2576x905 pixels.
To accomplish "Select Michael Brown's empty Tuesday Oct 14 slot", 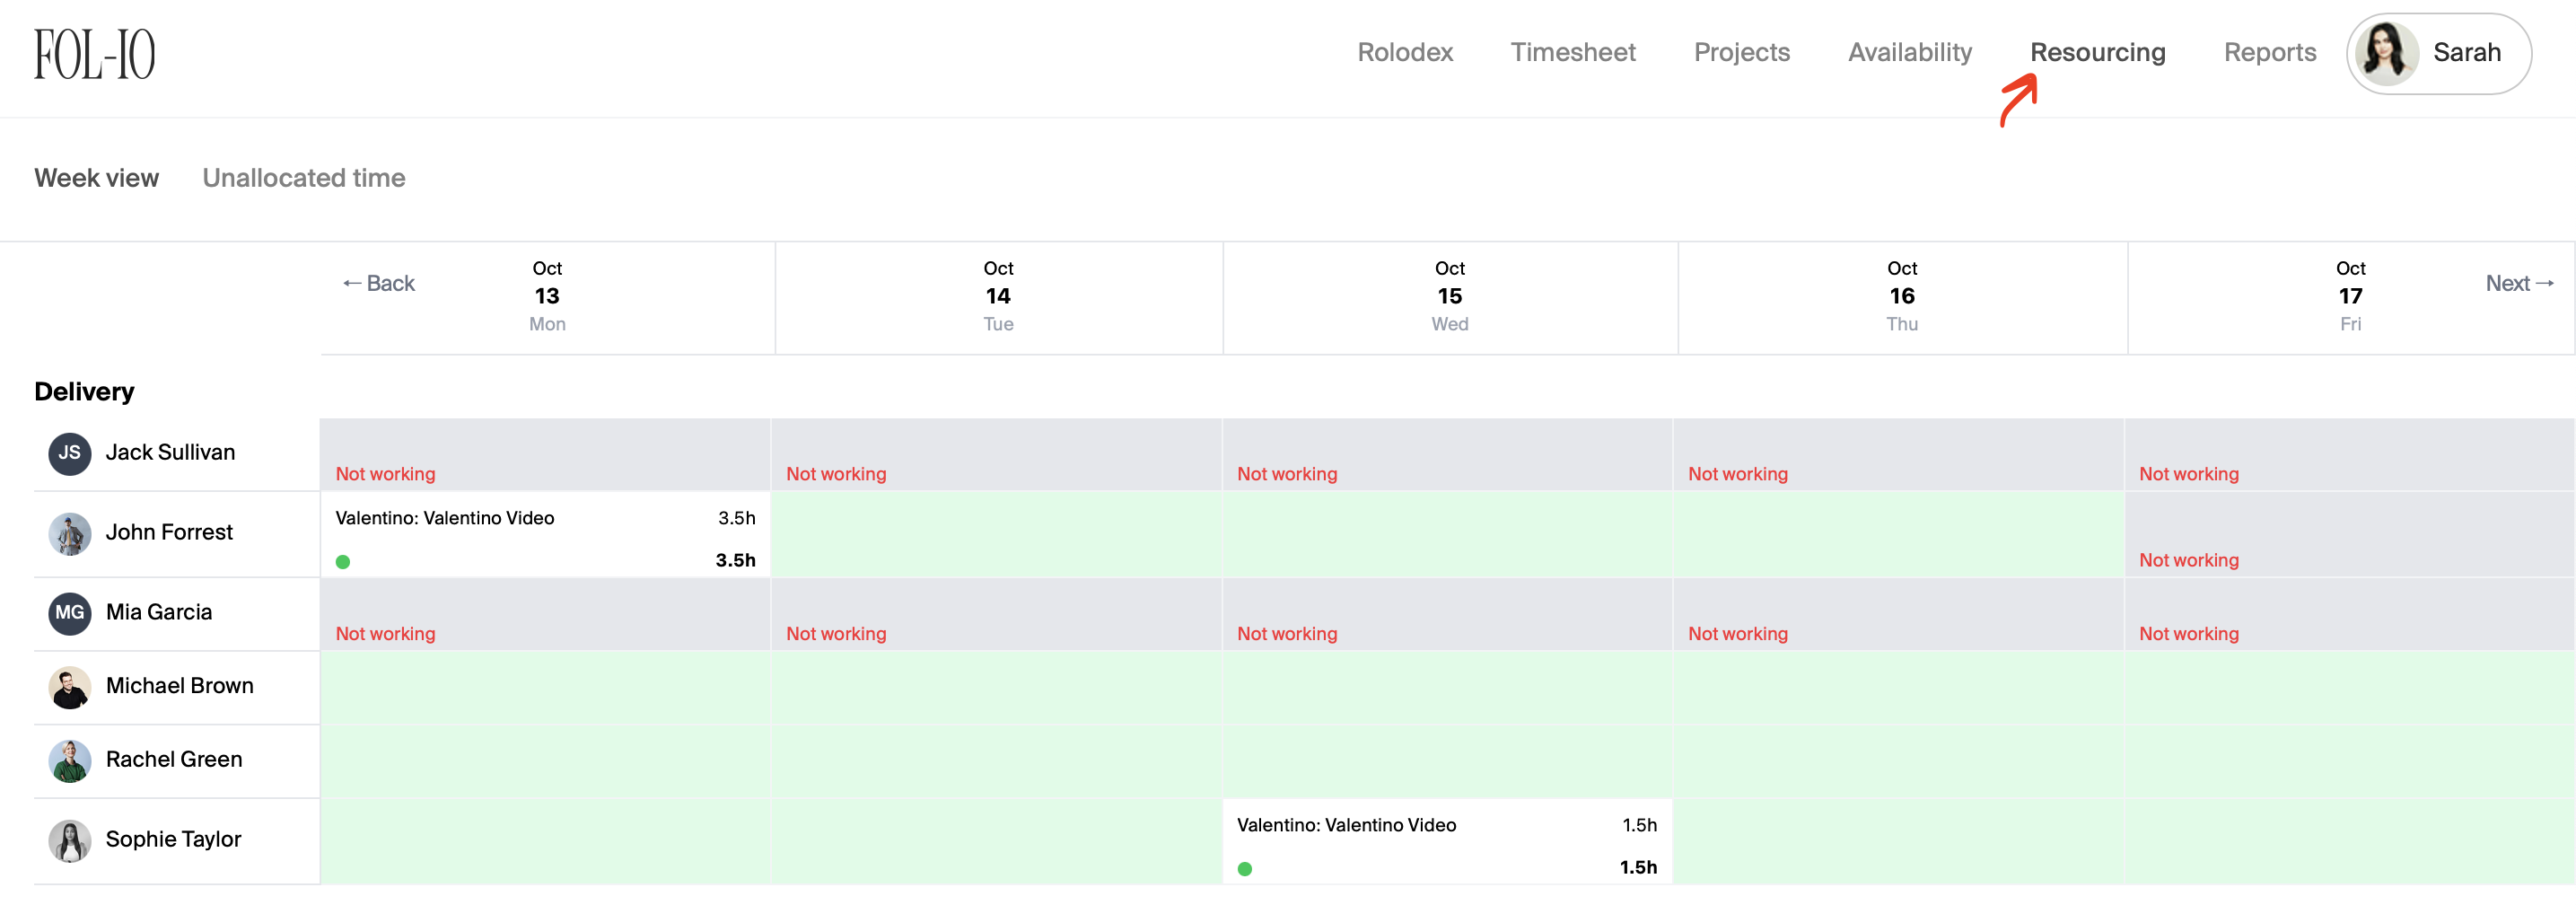I will click(996, 688).
